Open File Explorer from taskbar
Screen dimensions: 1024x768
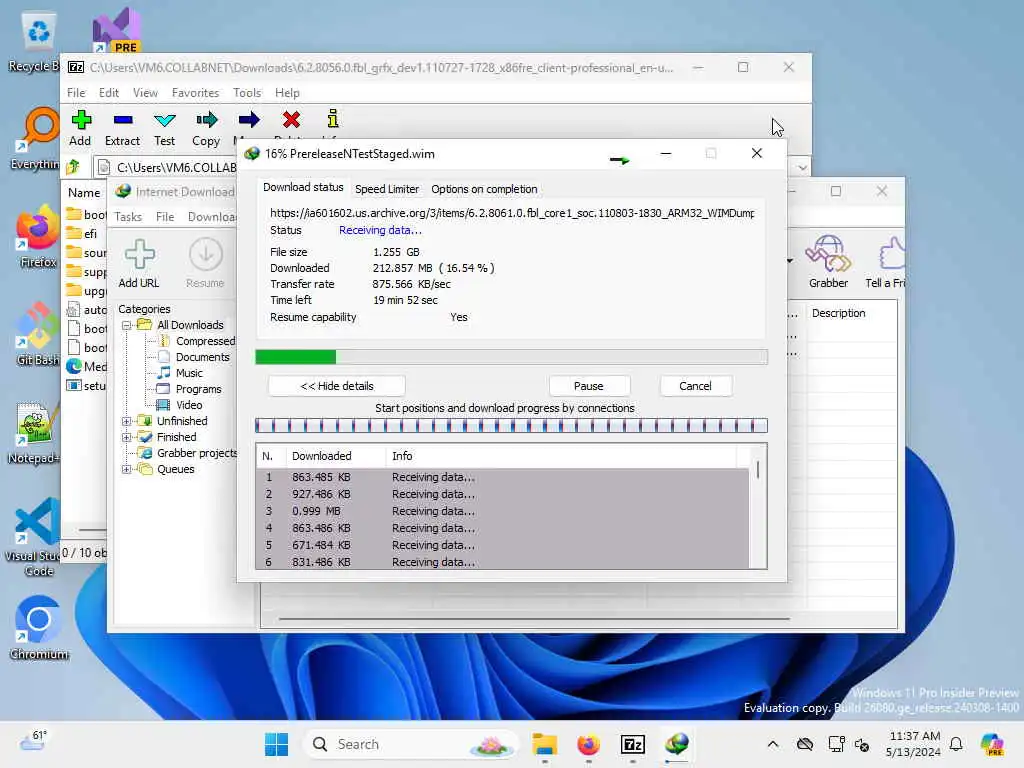pos(544,744)
